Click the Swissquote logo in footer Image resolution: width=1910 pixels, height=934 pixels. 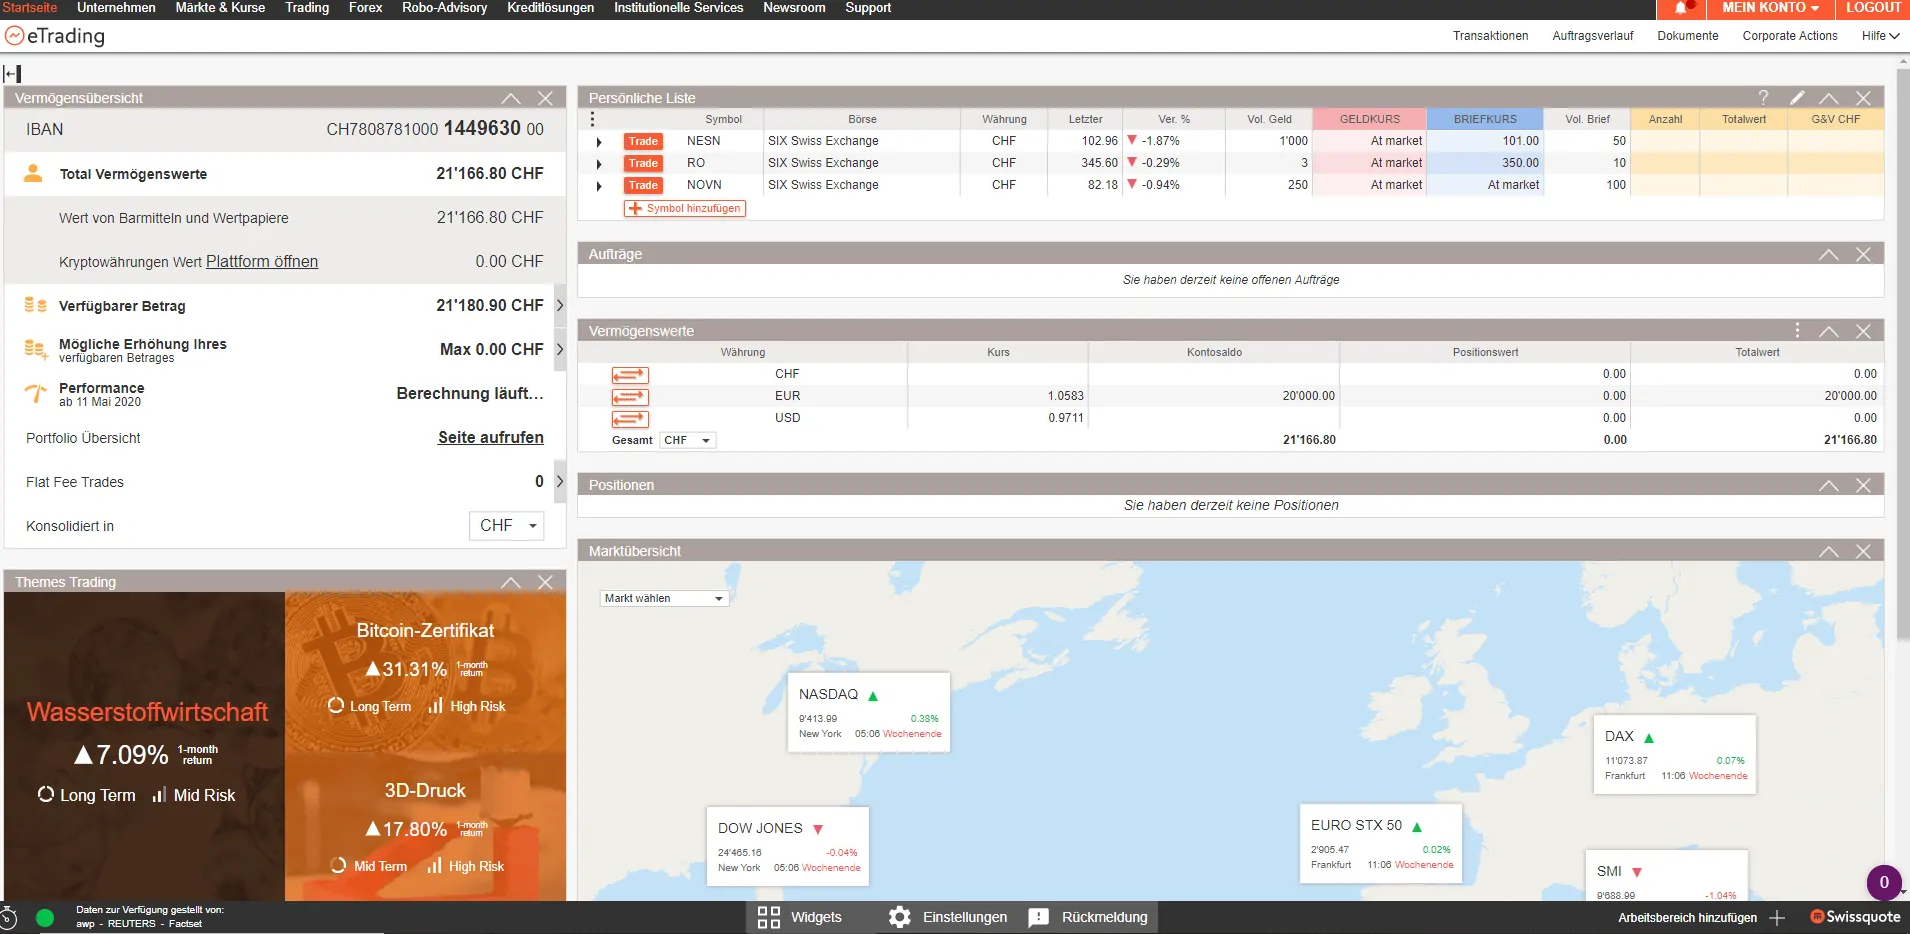click(x=1855, y=917)
